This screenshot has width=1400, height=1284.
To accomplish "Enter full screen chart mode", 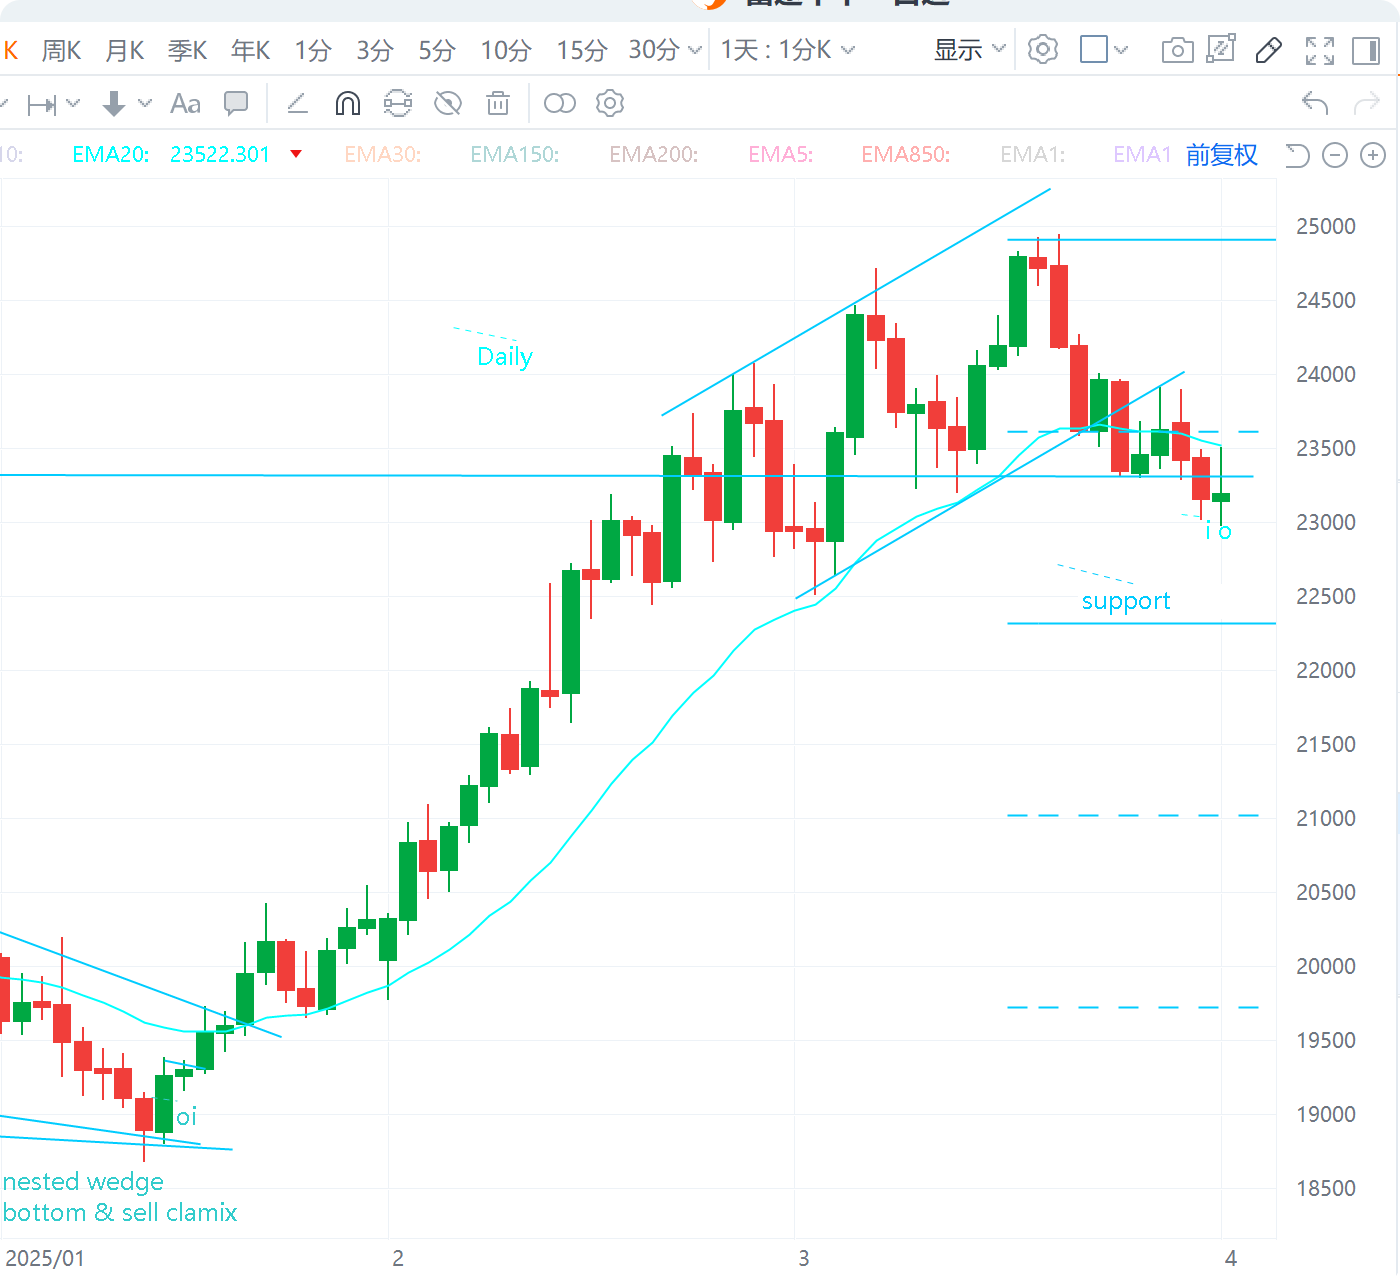I will tap(1320, 50).
